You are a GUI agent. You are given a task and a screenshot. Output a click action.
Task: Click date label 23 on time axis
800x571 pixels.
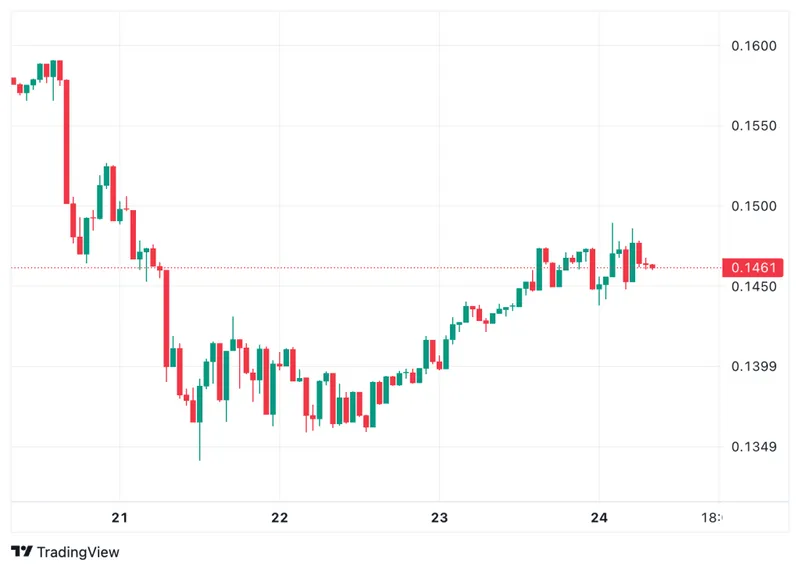[x=439, y=517]
